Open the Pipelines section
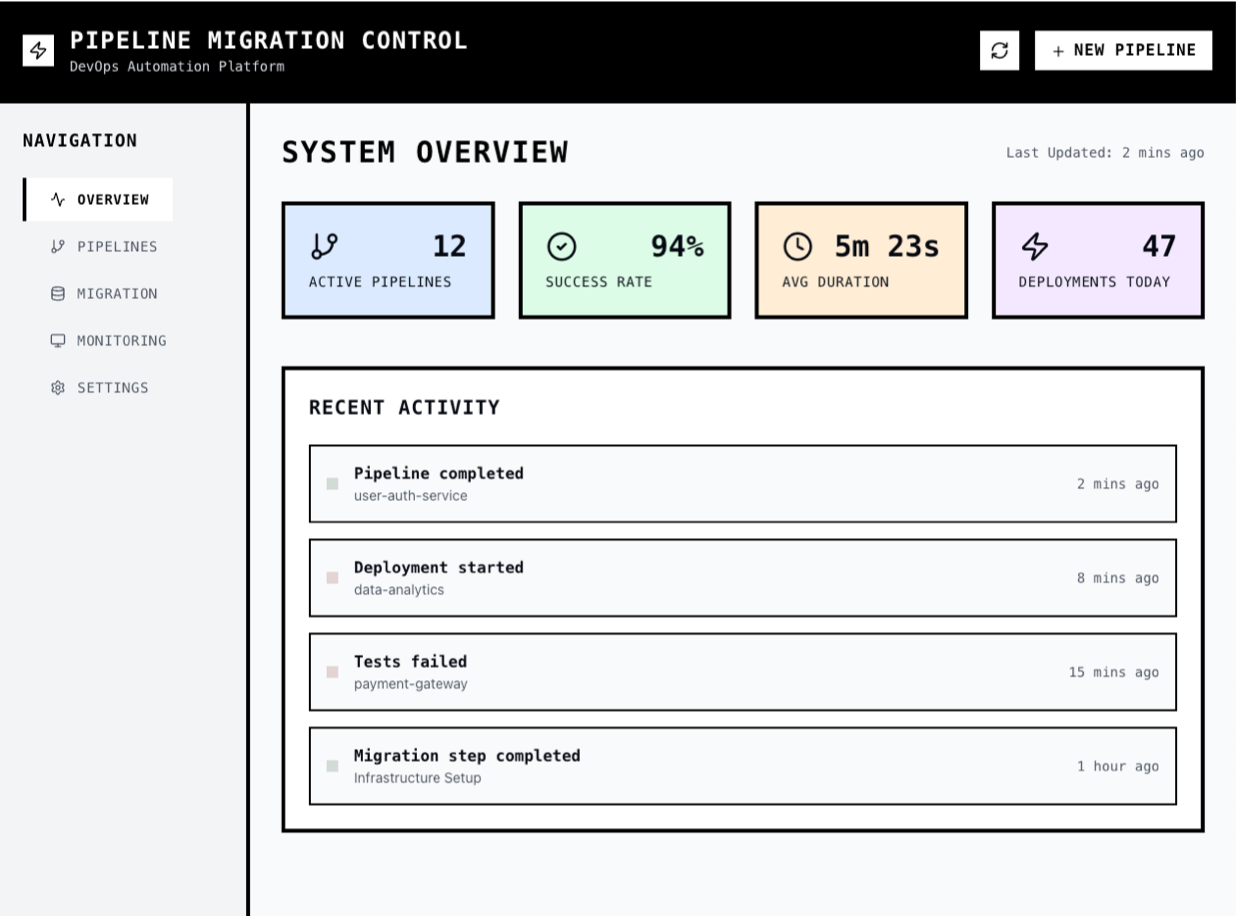 (112, 246)
